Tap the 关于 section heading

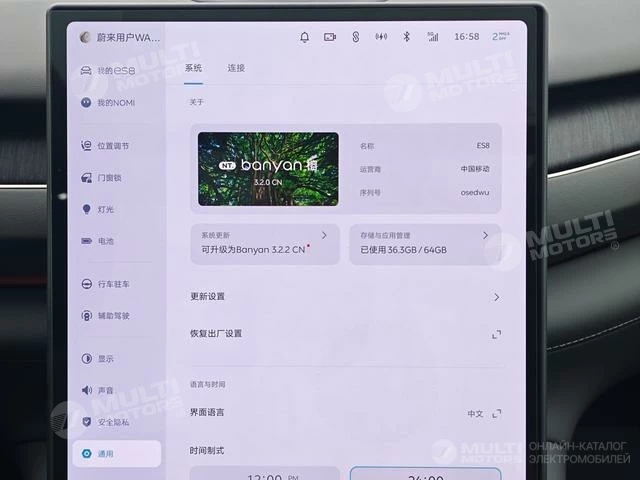click(x=196, y=102)
